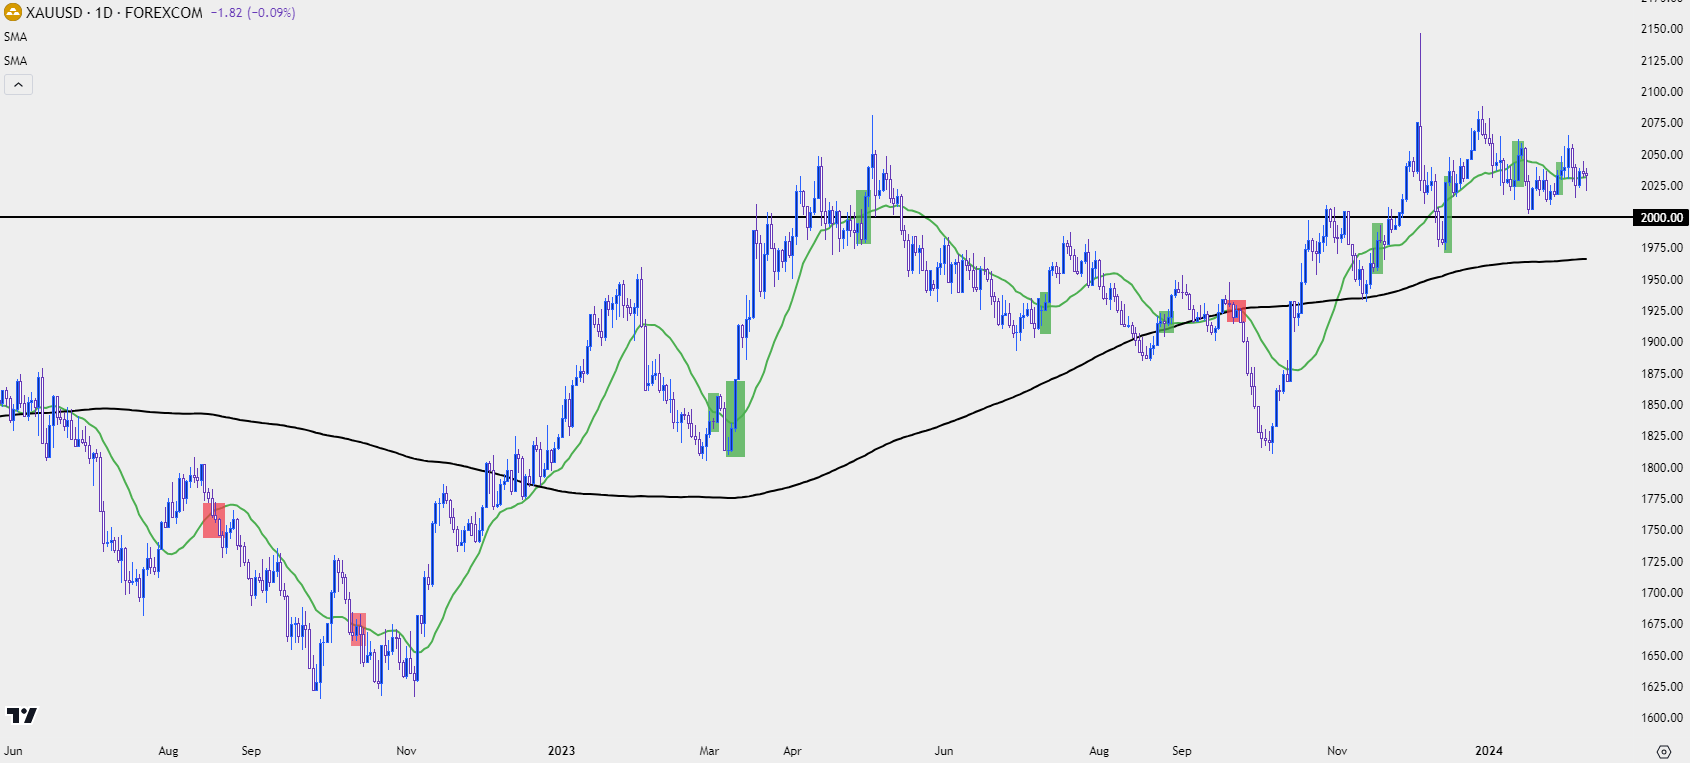Click the 2024 label on time axis
Image resolution: width=1690 pixels, height=763 pixels.
click(1489, 751)
